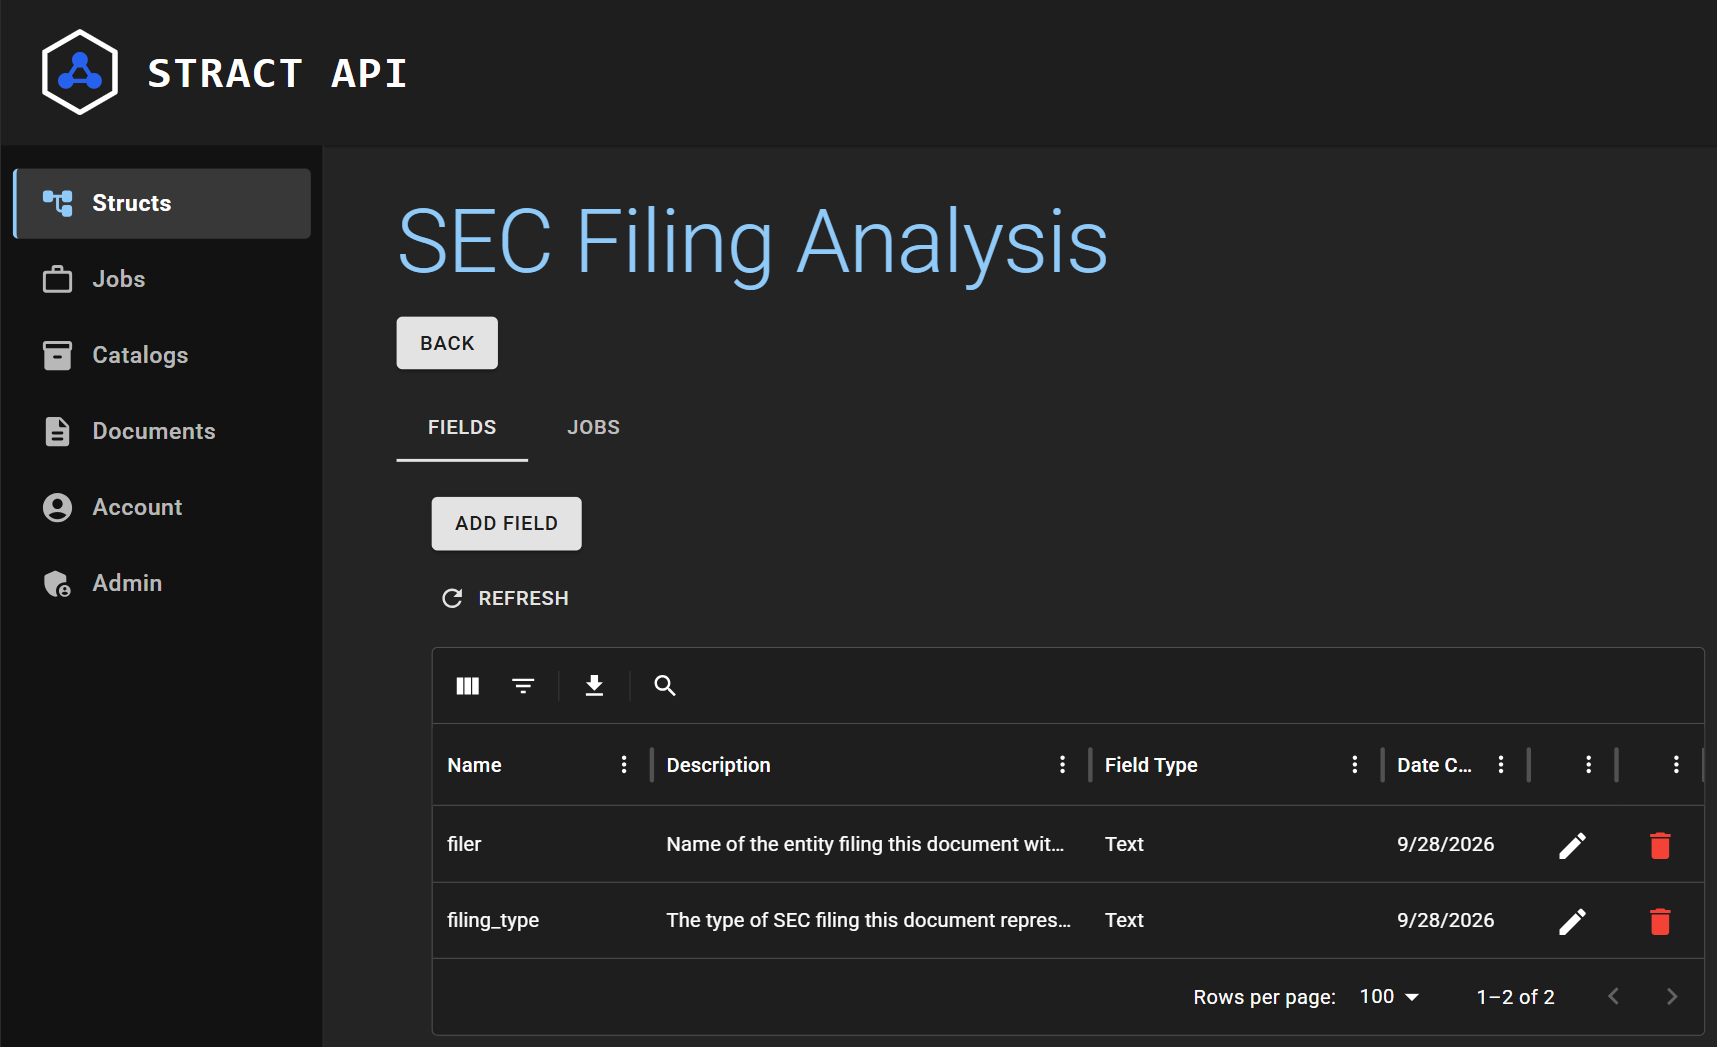Click the filing_type row's 9/28/2026 date

pyautogui.click(x=1445, y=920)
